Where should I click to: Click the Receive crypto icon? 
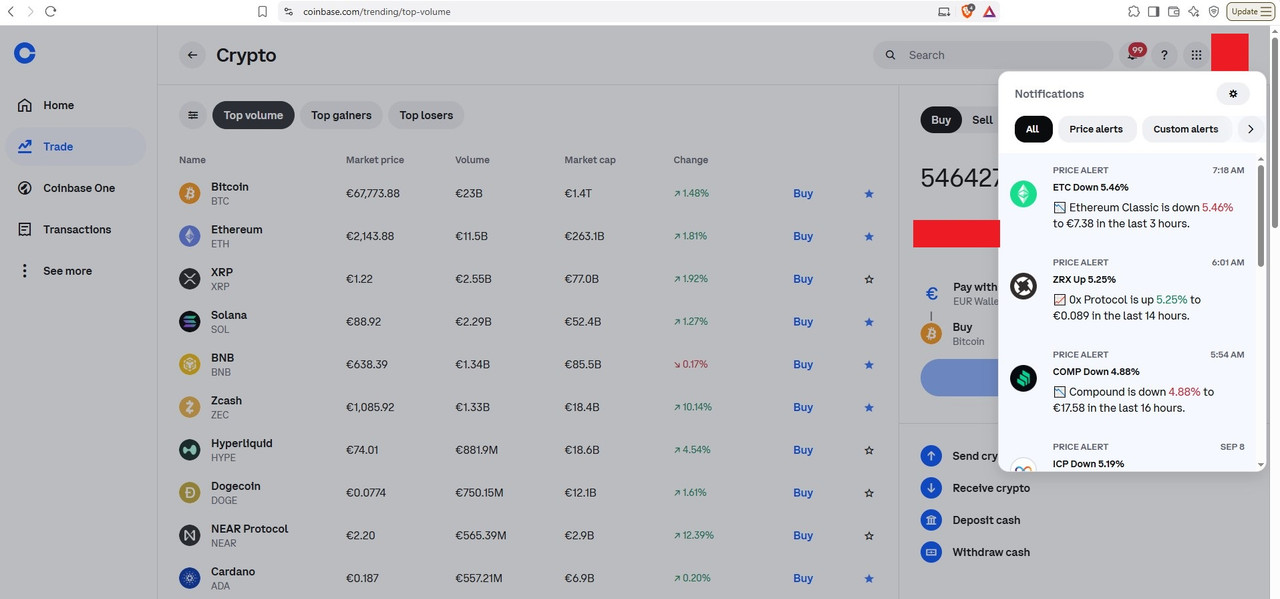click(931, 488)
